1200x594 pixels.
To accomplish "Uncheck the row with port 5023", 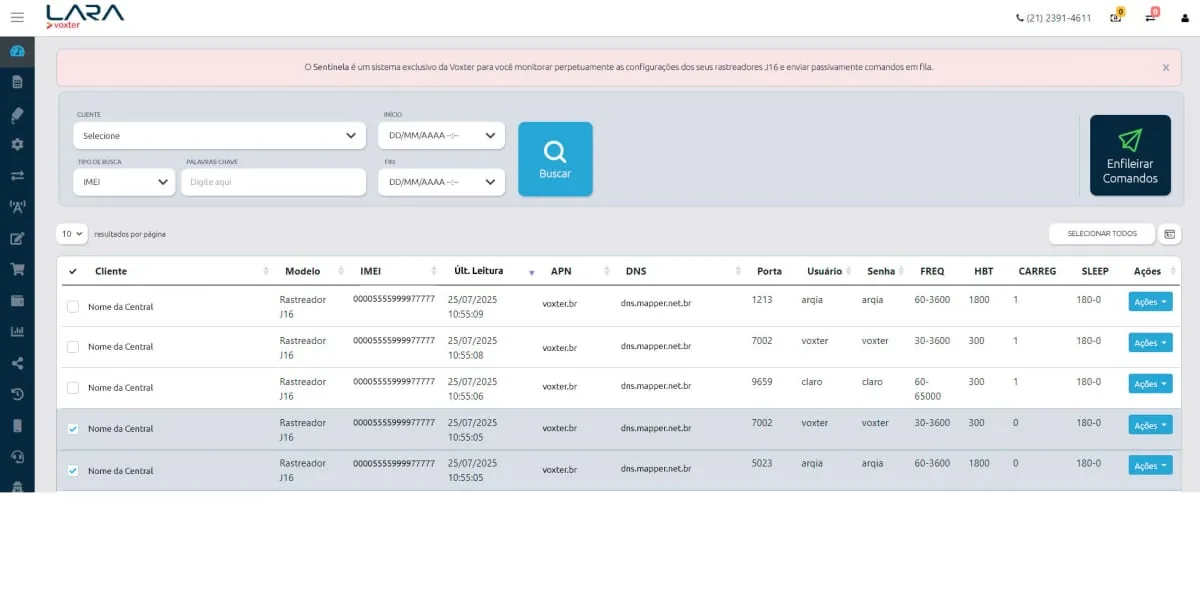I will [73, 470].
